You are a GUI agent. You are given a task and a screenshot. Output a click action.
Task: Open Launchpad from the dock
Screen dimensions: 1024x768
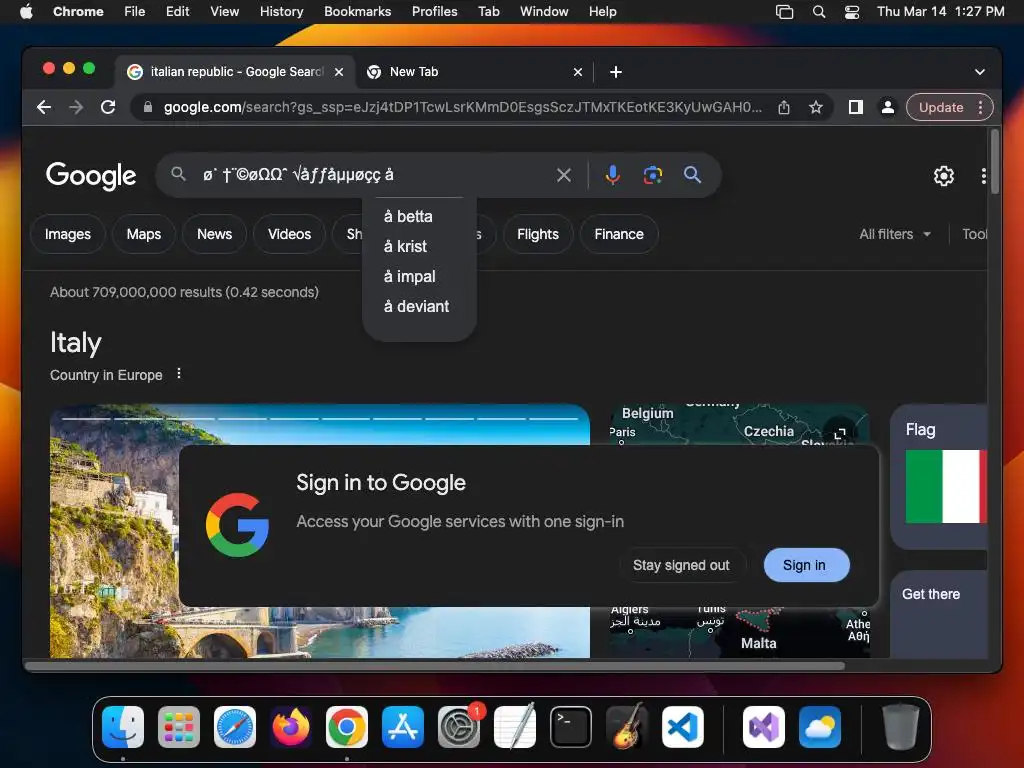coord(179,727)
